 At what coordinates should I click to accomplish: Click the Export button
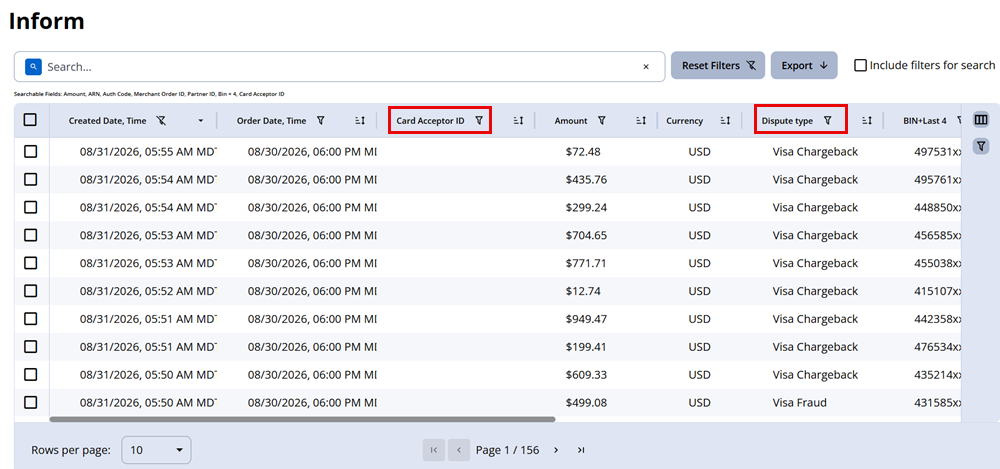pos(804,65)
